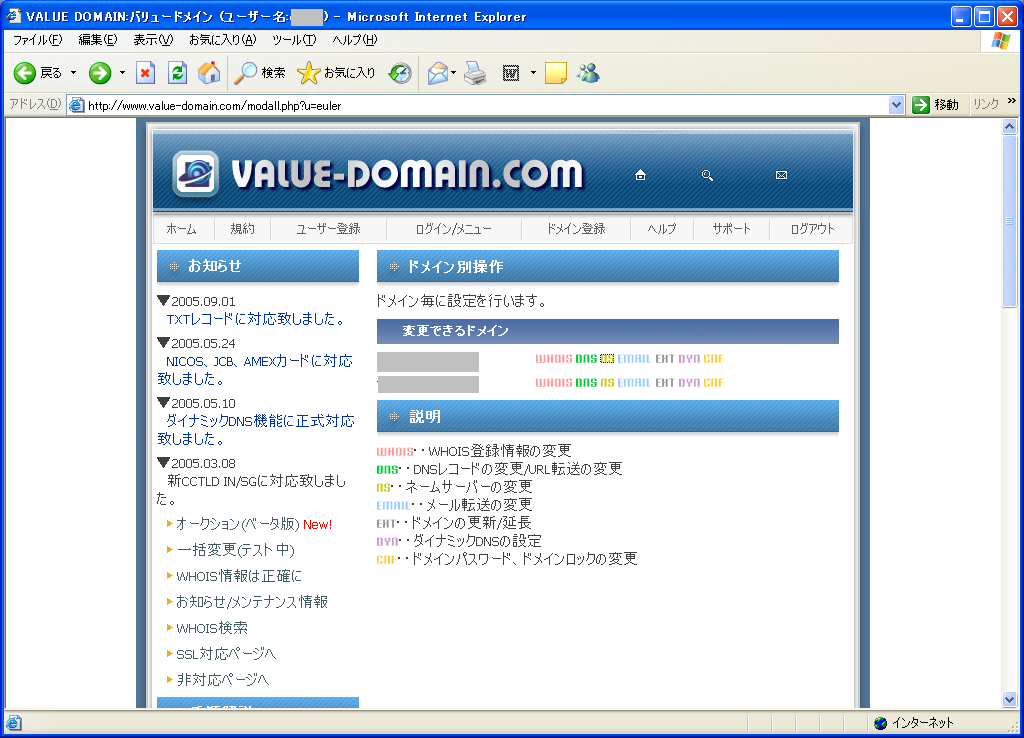
Task: Click CNF in the bottom domain row
Action: 713,383
